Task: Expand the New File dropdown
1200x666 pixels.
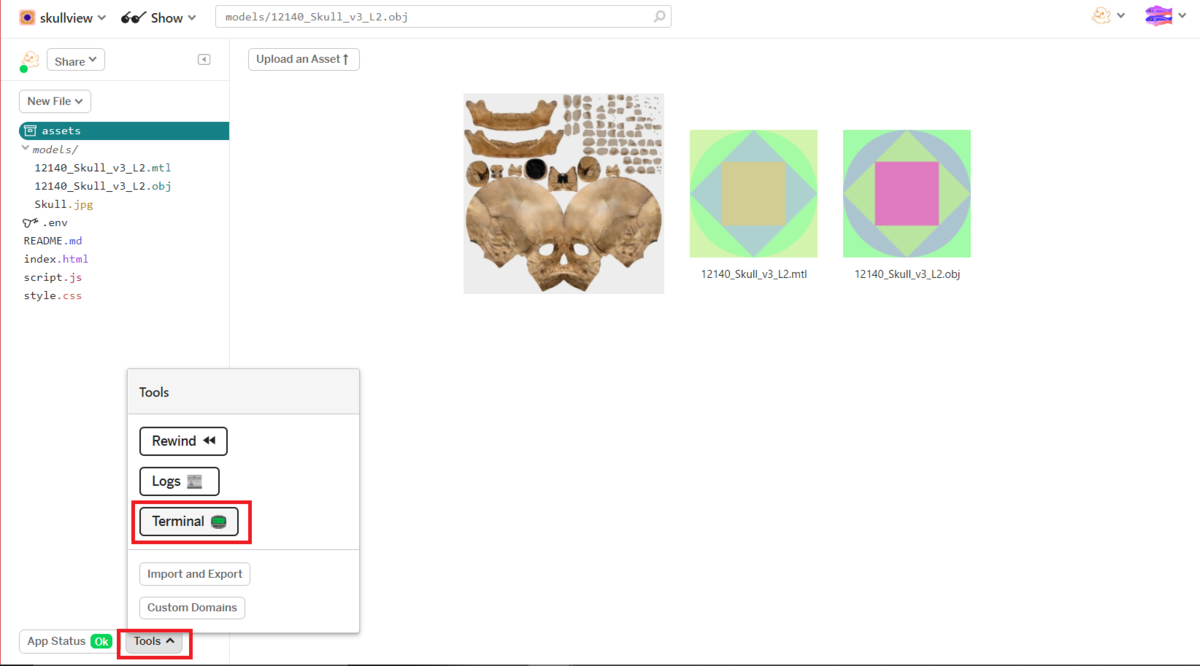Action: [54, 100]
